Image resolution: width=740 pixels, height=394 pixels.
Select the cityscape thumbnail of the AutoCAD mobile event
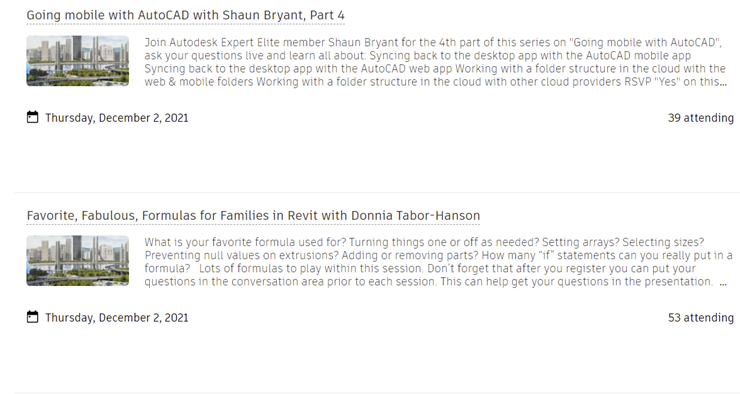coord(77,61)
